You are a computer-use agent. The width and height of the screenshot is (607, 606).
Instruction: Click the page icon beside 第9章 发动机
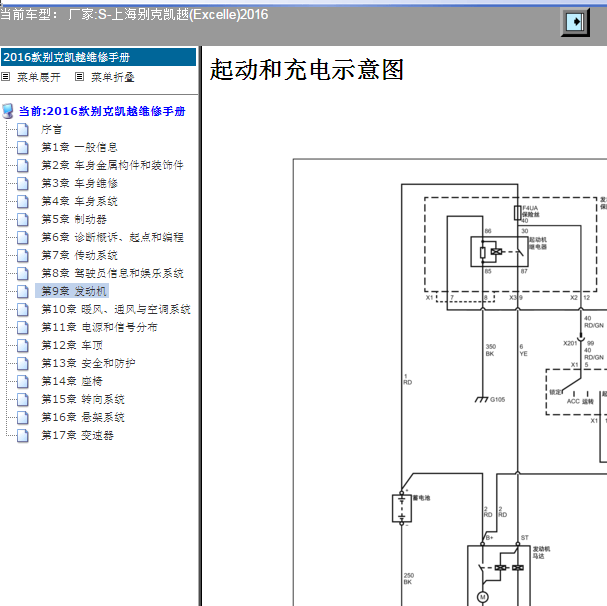tap(23, 292)
